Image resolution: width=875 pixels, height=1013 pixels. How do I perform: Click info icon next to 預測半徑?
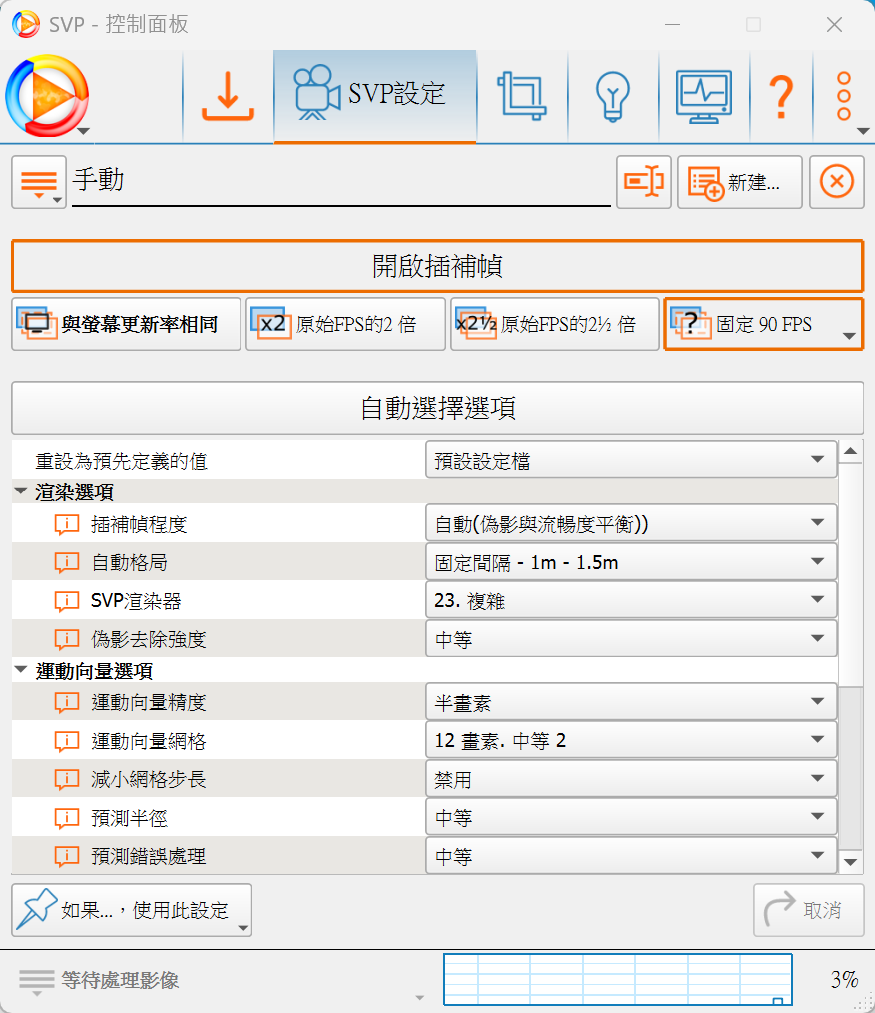pos(67,818)
